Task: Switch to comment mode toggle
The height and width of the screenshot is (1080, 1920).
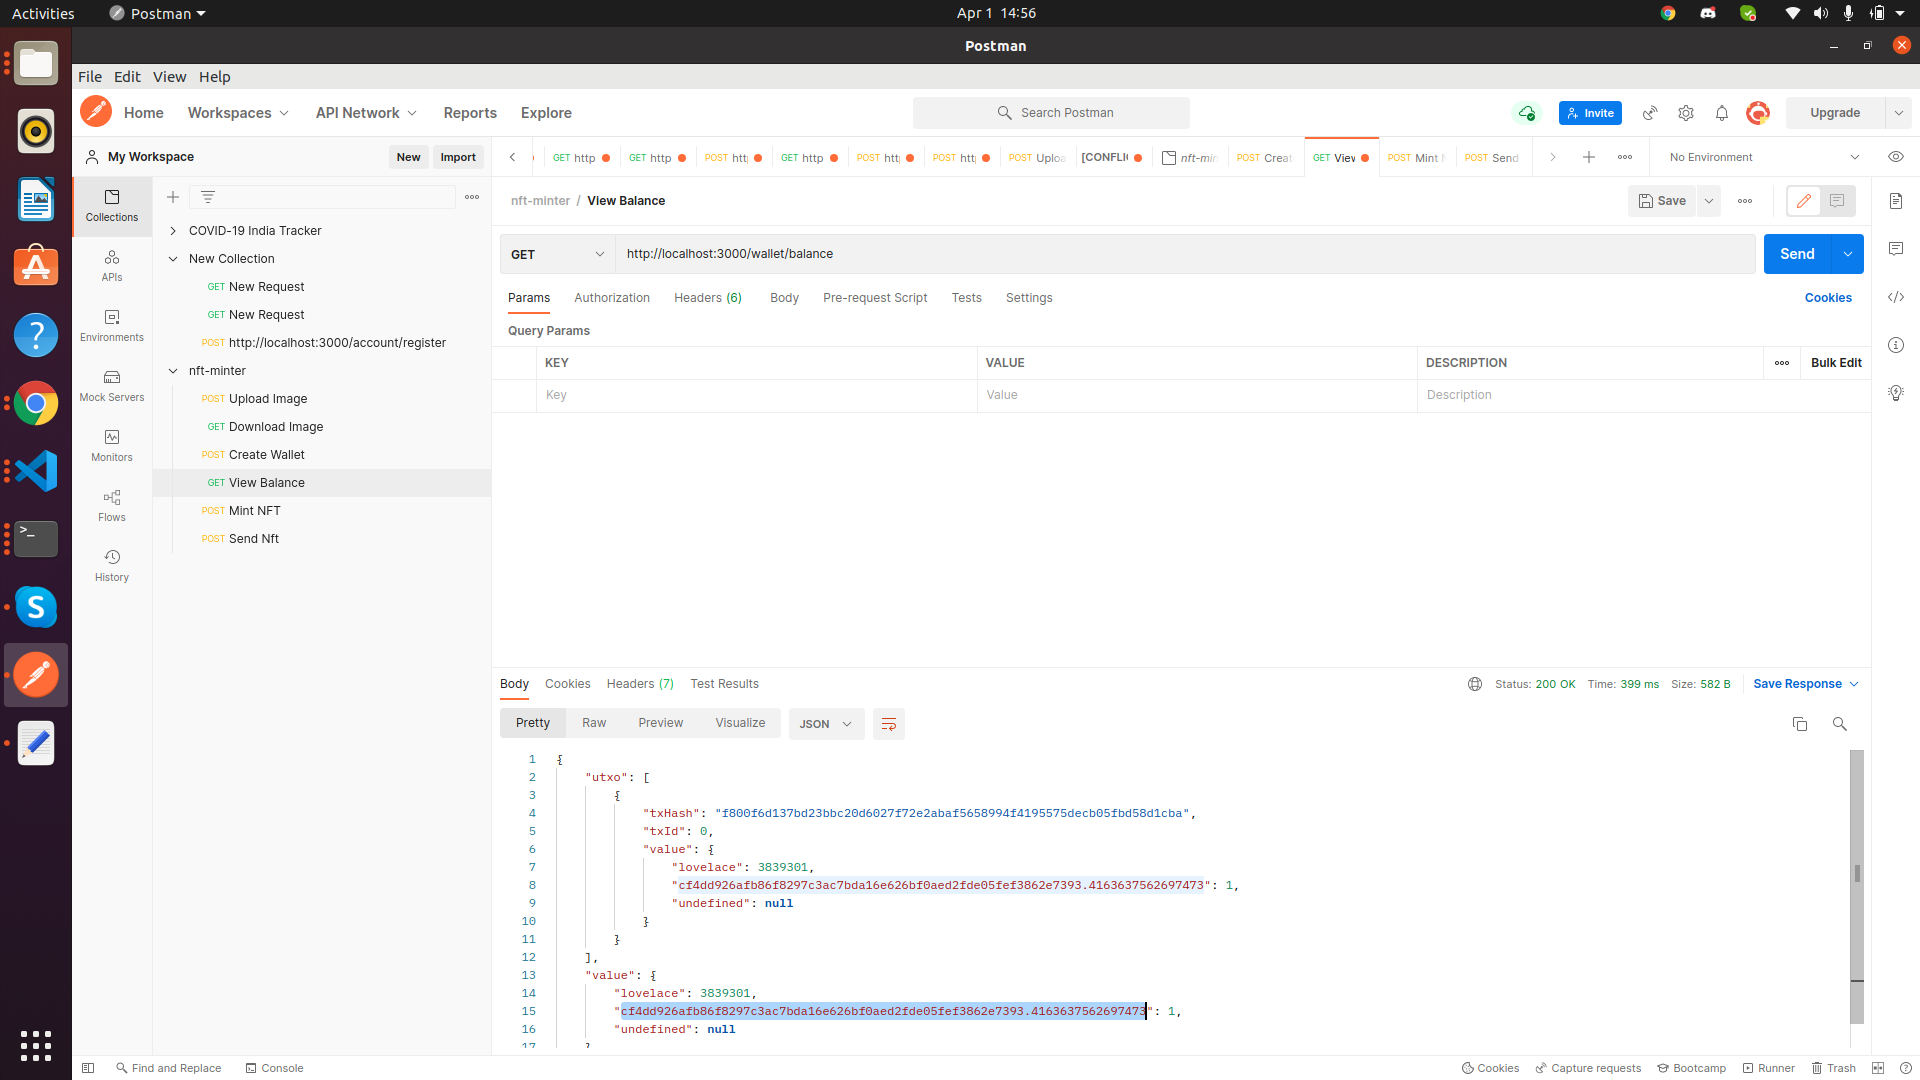Action: click(x=1837, y=201)
